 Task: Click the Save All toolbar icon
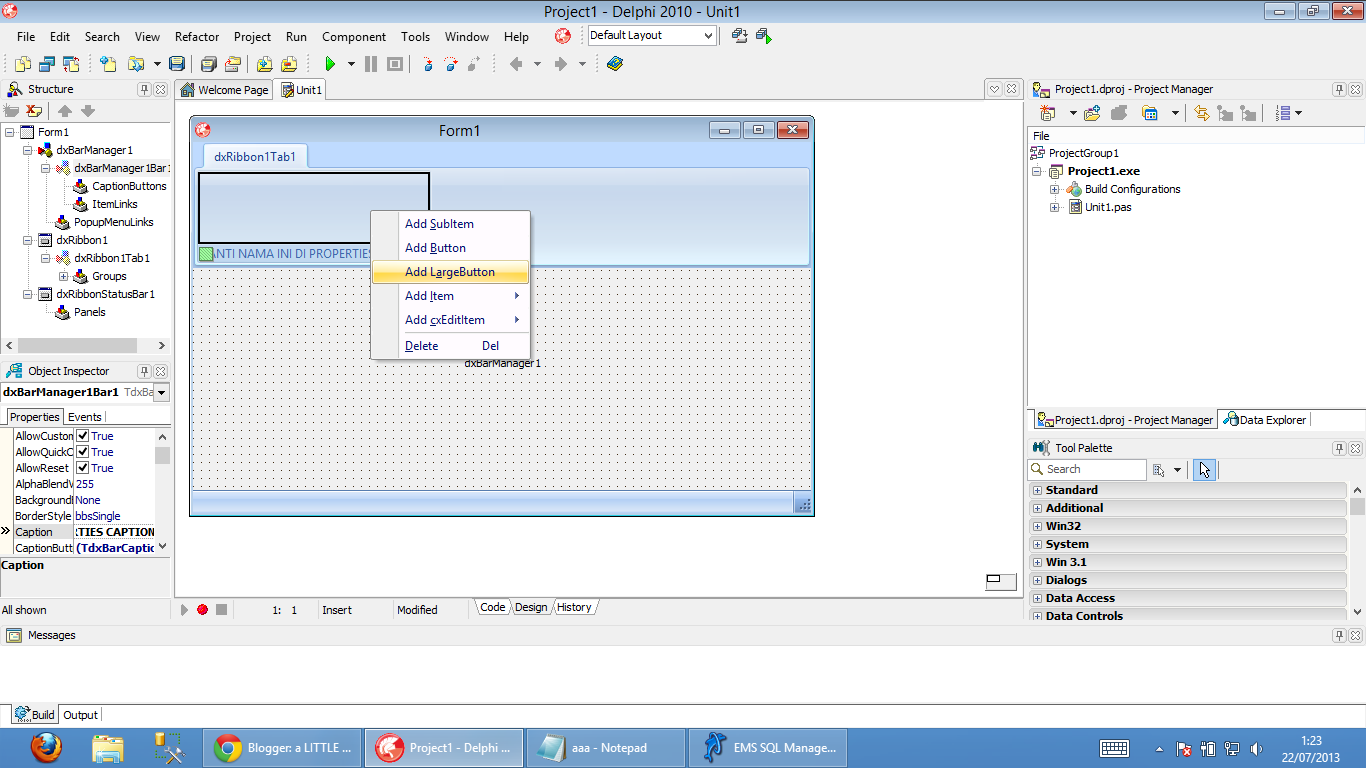(x=209, y=63)
